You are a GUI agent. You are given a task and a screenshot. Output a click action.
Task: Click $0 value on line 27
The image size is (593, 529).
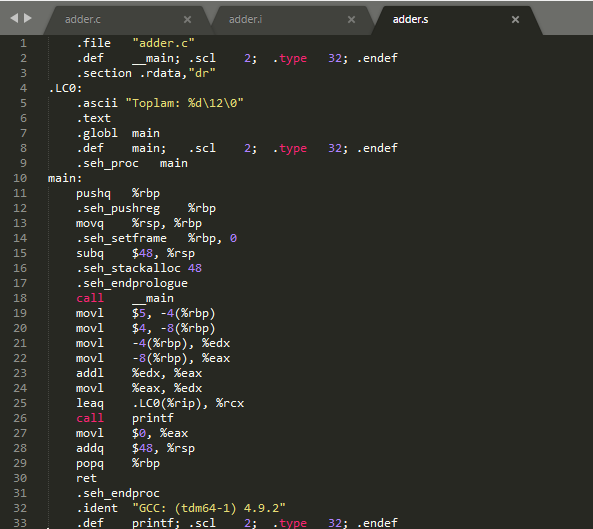click(139, 433)
